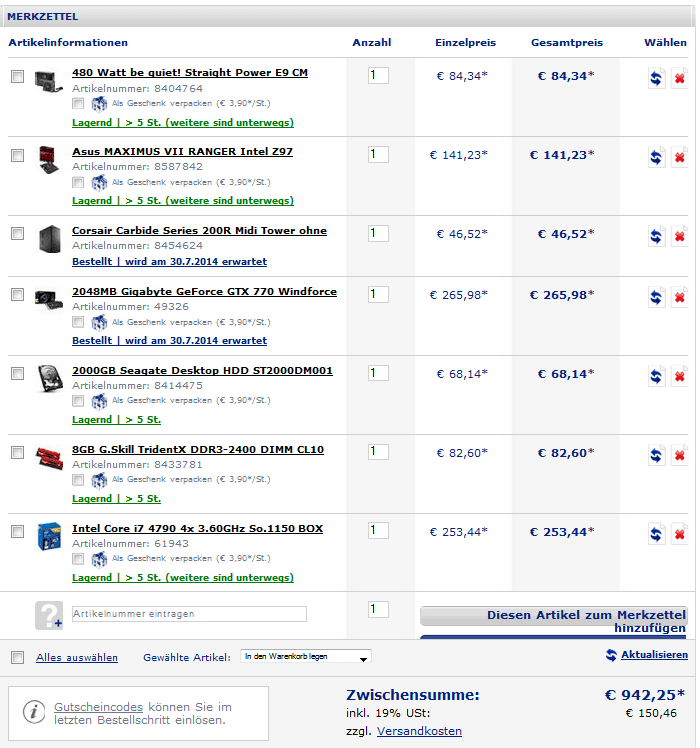Delete 480 Watt be quiet! Straight Power item
Image resolution: width=700 pixels, height=748 pixels.
pos(679,78)
